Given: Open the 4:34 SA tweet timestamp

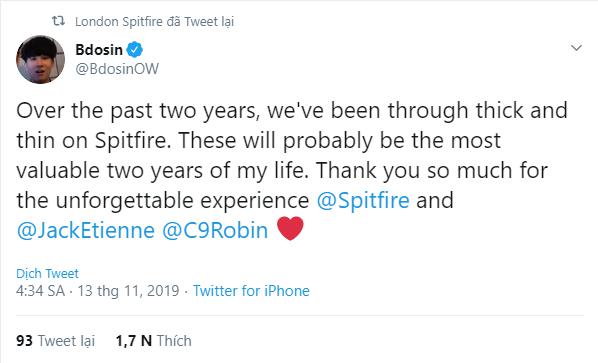Looking at the screenshot, I should (x=40, y=291).
